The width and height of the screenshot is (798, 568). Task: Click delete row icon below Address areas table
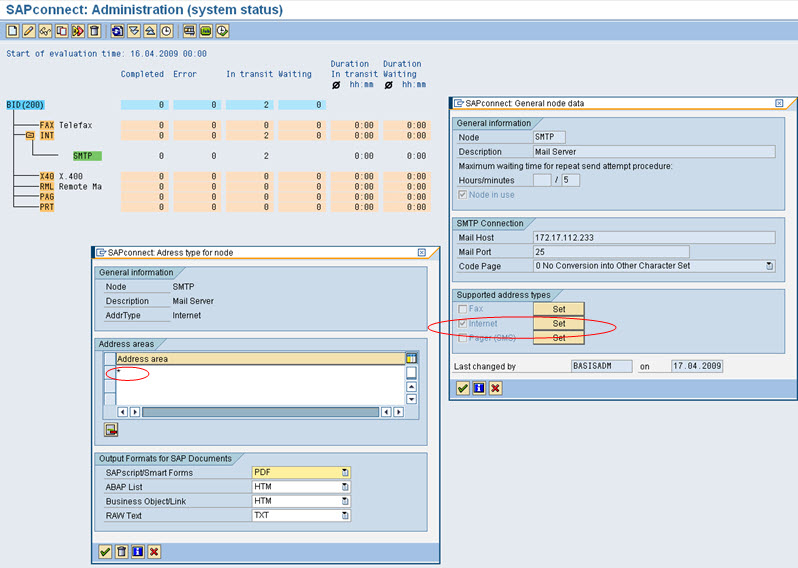pos(111,430)
